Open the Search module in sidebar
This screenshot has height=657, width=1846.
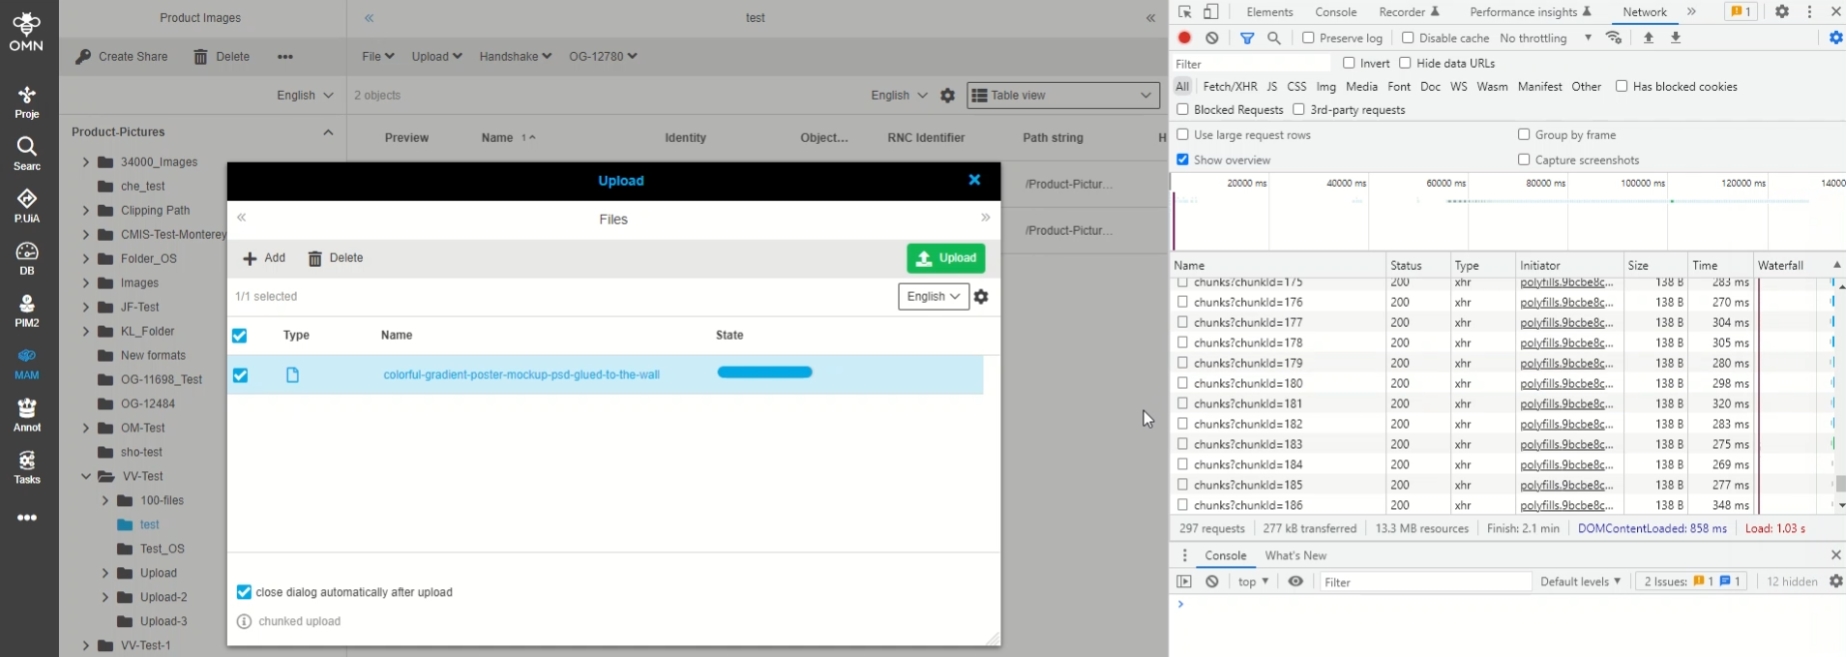[27, 154]
